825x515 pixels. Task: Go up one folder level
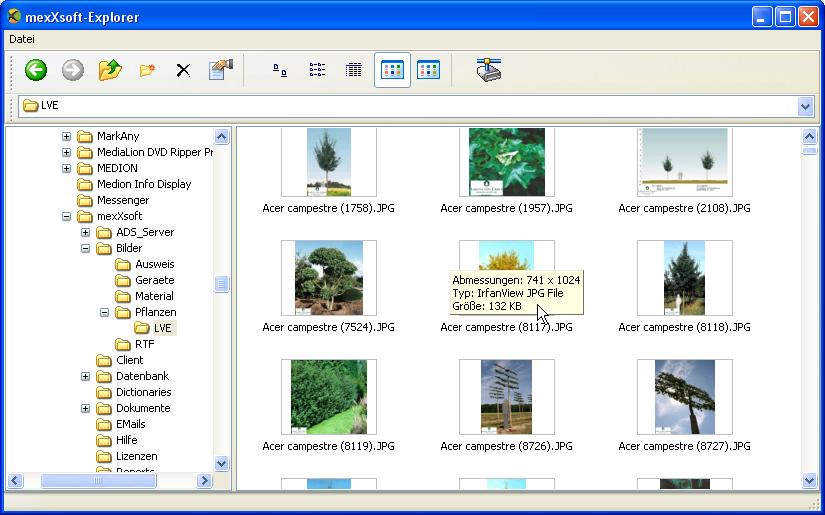[109, 70]
